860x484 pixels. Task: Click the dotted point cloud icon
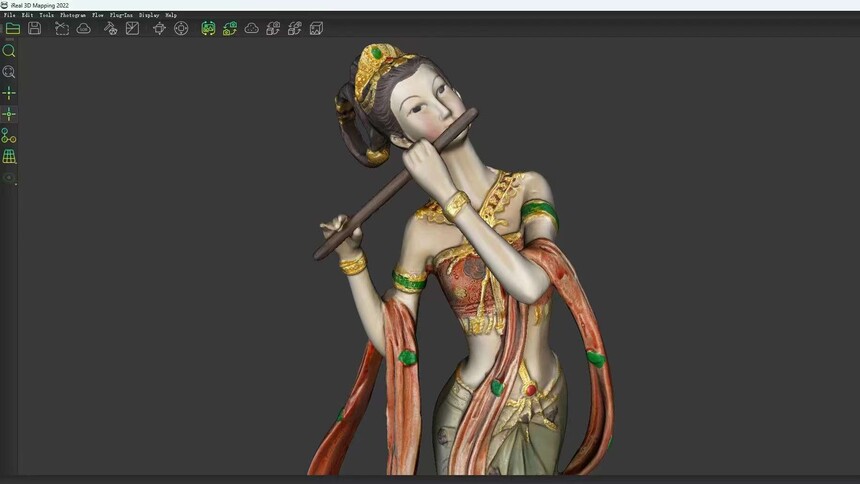[x=251, y=28]
